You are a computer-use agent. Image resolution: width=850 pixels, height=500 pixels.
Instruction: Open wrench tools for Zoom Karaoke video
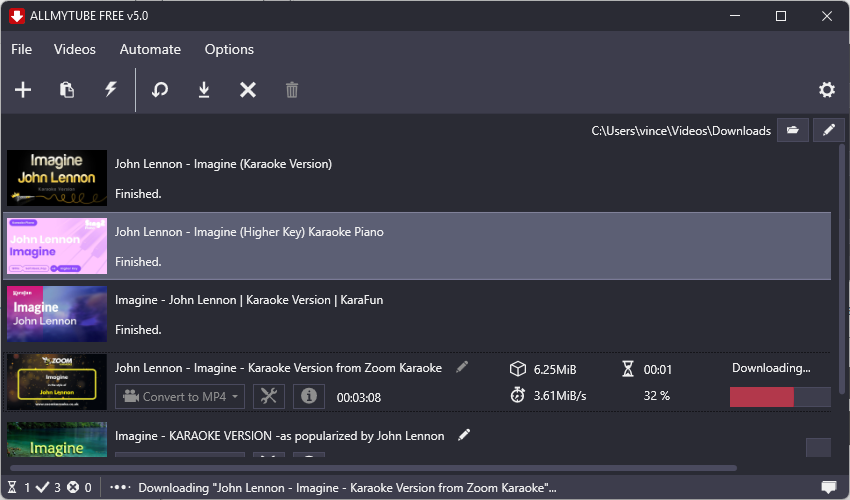point(268,396)
